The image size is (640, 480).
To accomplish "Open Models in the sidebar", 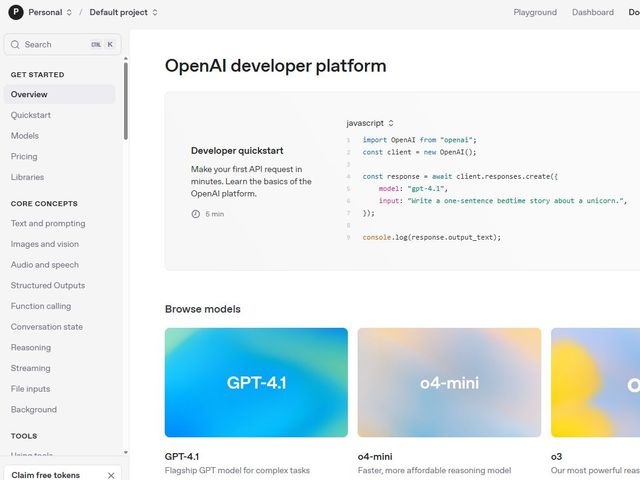I will (x=25, y=136).
